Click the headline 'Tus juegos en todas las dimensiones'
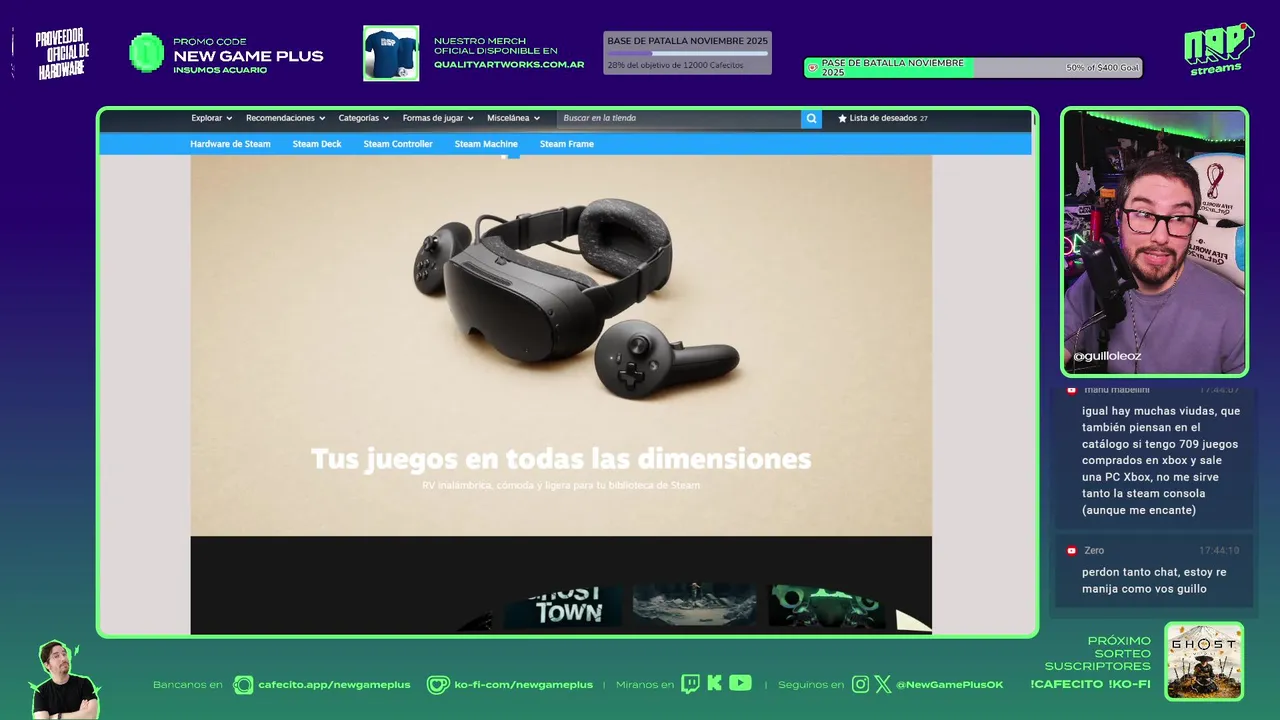This screenshot has width=1280, height=720. (561, 459)
